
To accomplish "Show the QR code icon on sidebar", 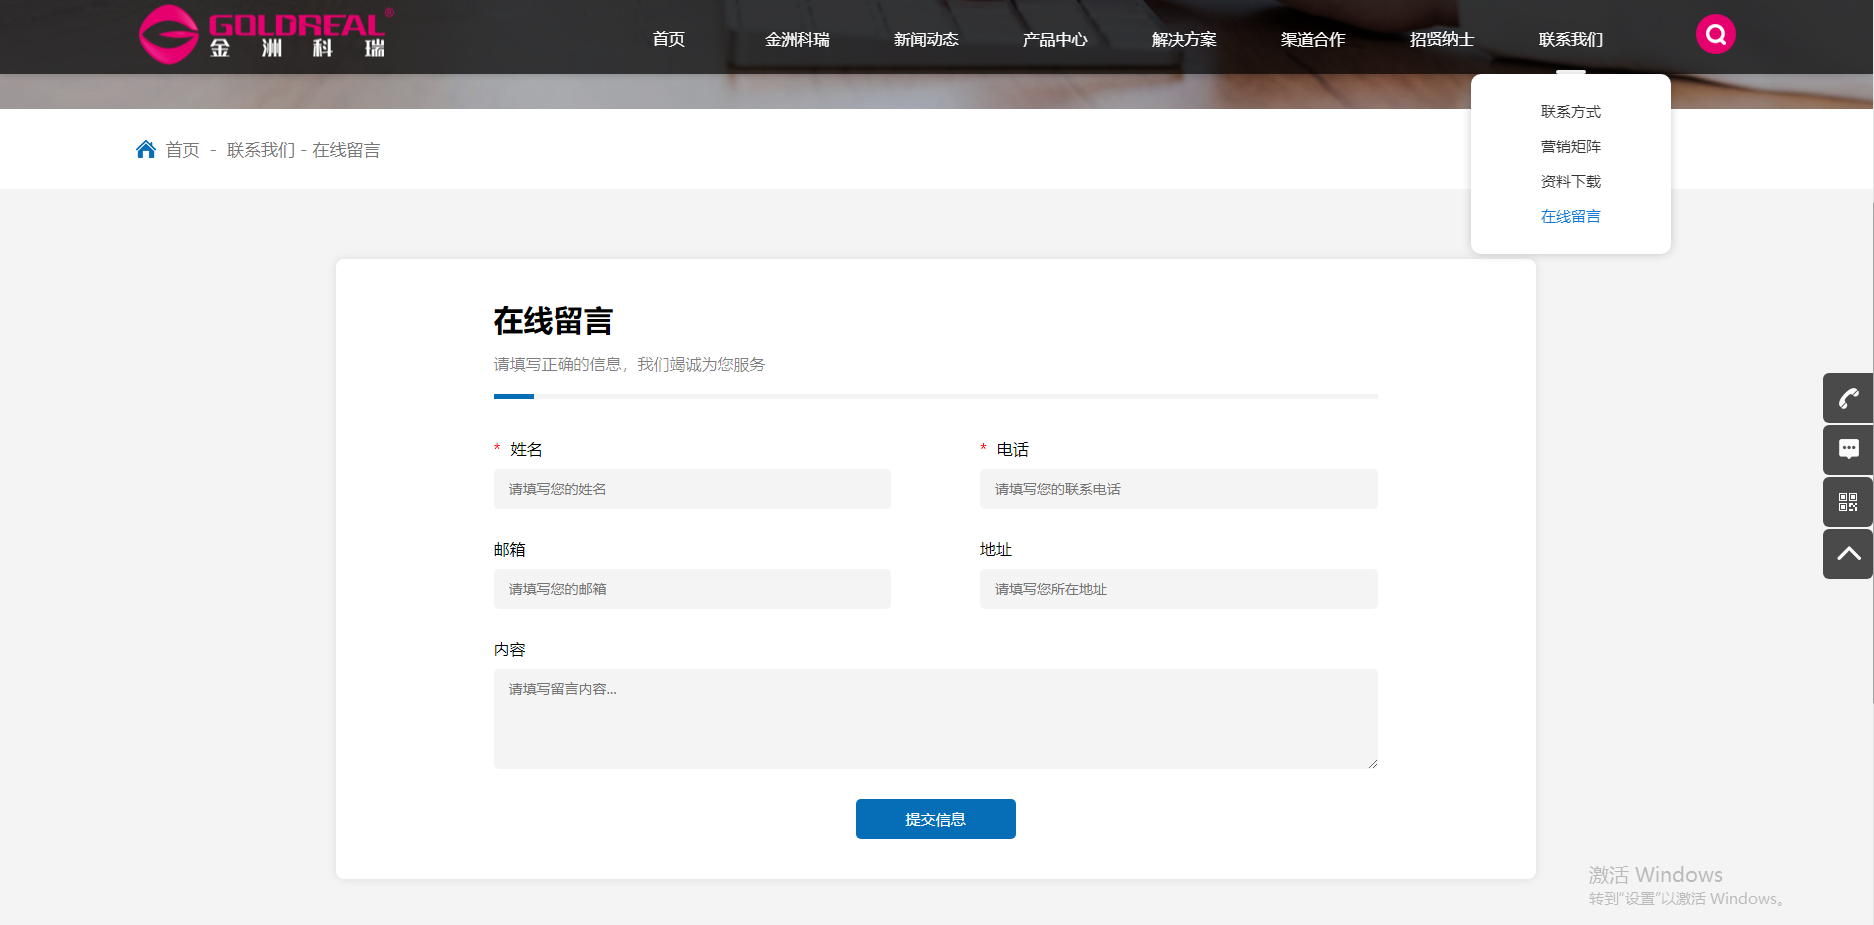I will [1849, 502].
